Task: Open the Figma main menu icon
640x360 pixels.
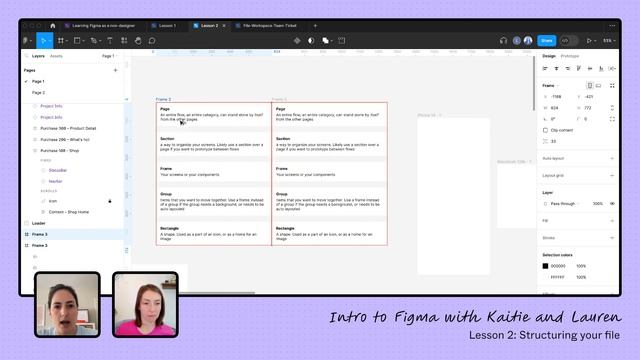Action: (25, 41)
